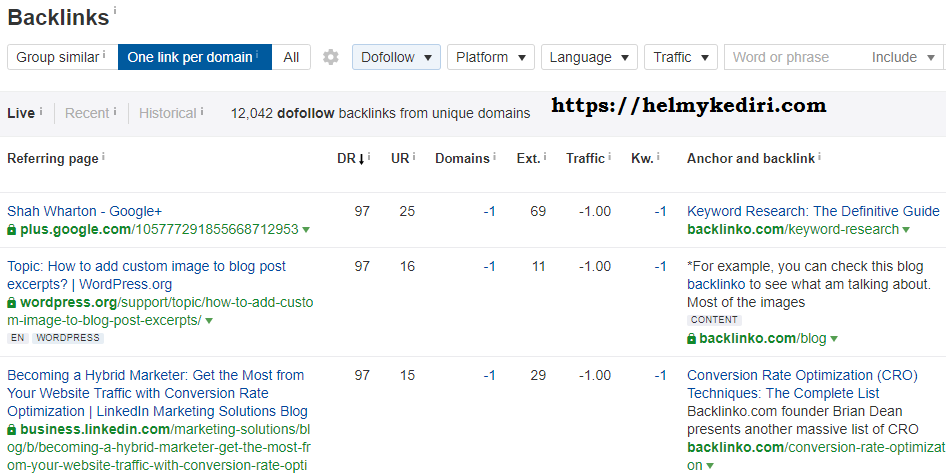This screenshot has height=475, width=946.
Task: Open the Shah Wharton - Google+ link
Action: (84, 211)
